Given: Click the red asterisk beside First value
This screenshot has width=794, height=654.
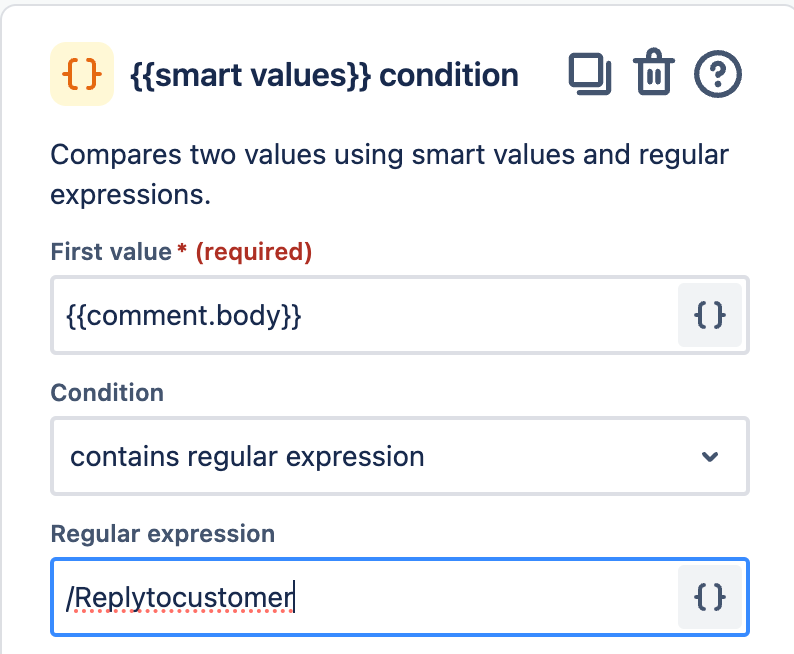Looking at the screenshot, I should pos(182,248).
